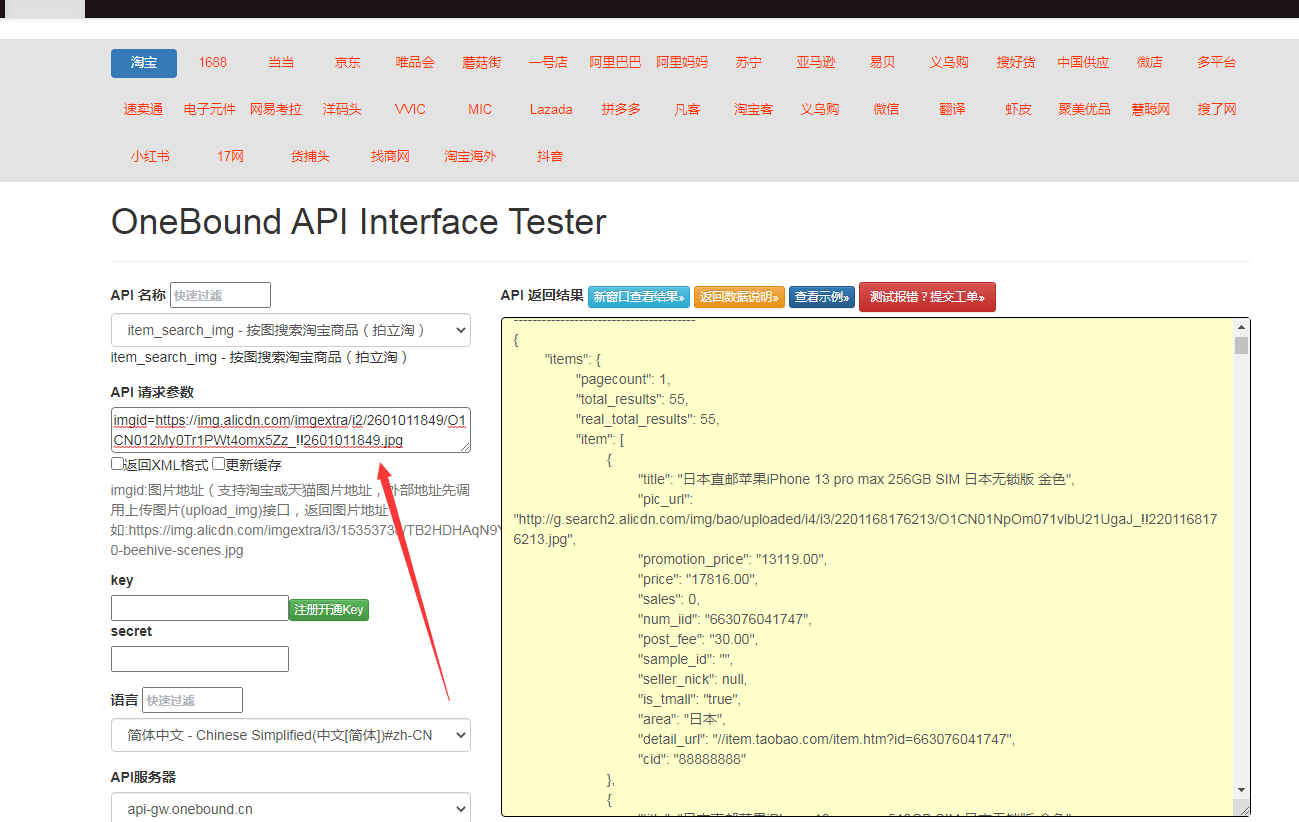1299x822 pixels.
Task: Switch to the 货捕头 tab
Action: [x=310, y=156]
